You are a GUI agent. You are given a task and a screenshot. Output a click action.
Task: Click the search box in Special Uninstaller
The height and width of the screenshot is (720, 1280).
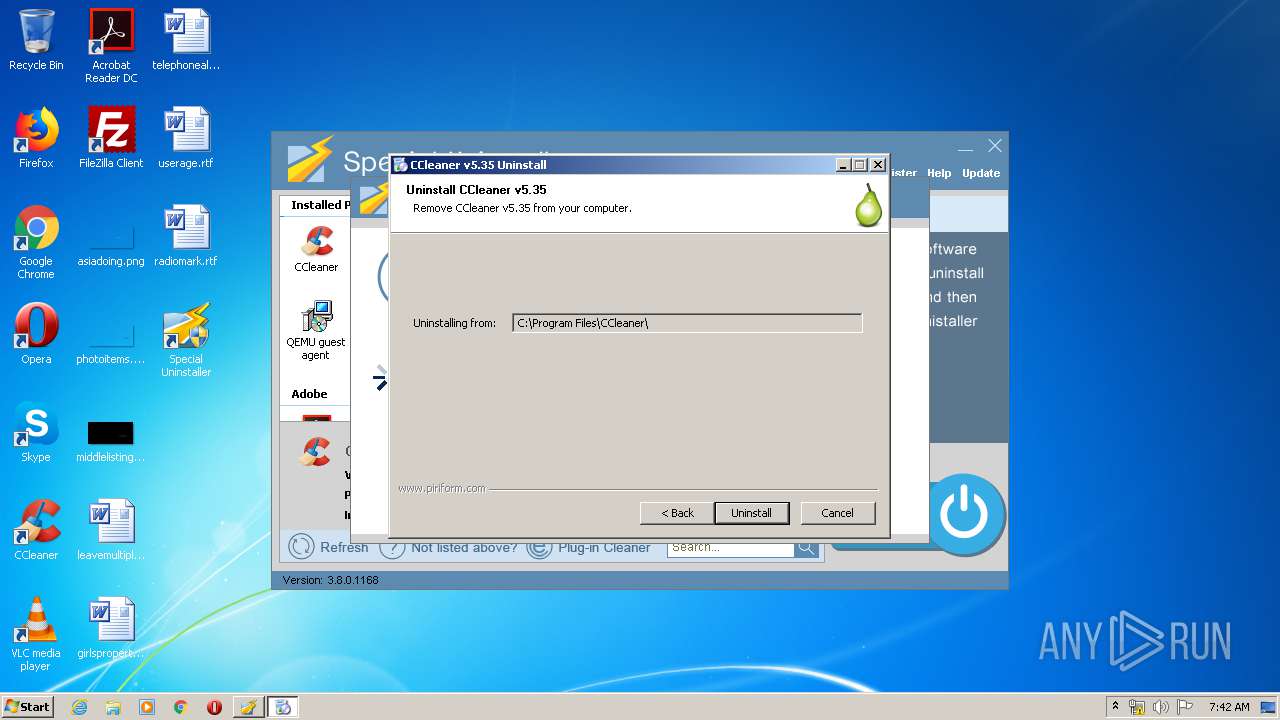[x=731, y=547]
